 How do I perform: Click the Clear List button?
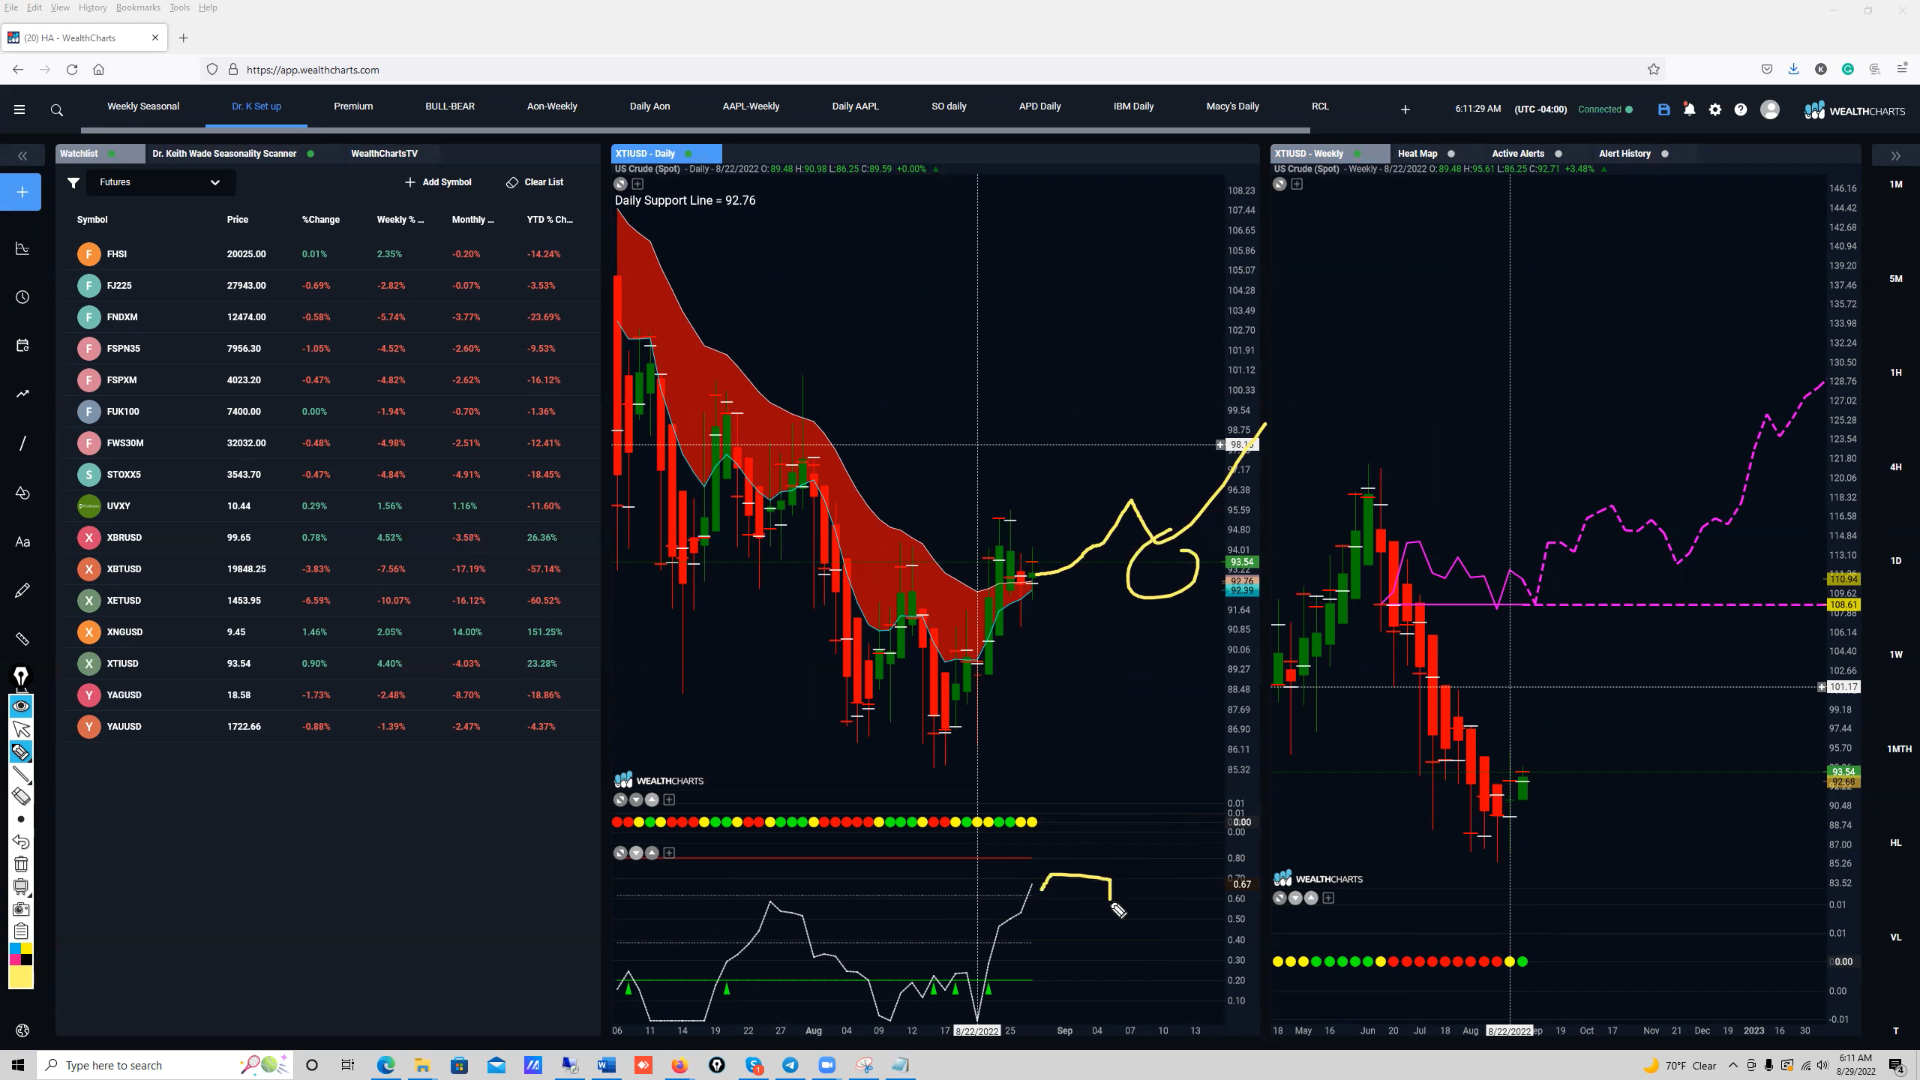534,182
